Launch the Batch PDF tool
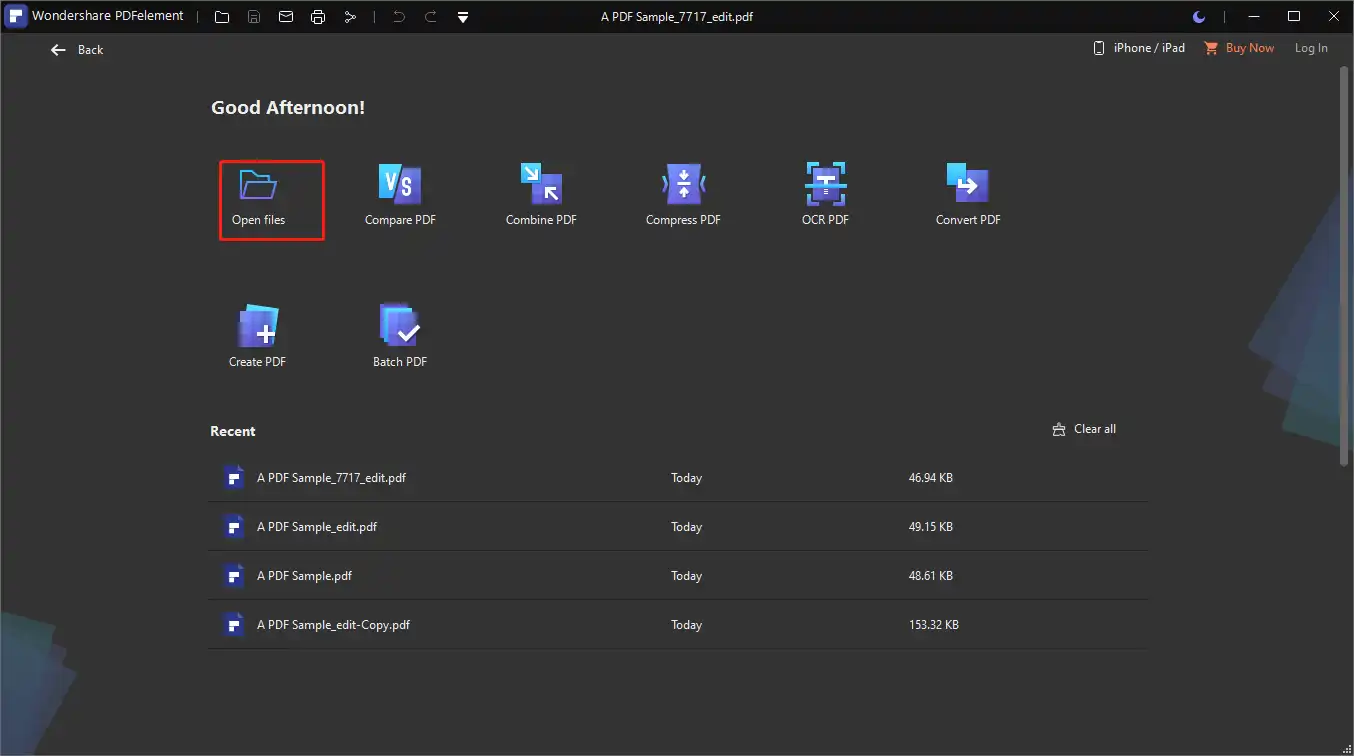The width and height of the screenshot is (1354, 756). (x=400, y=337)
